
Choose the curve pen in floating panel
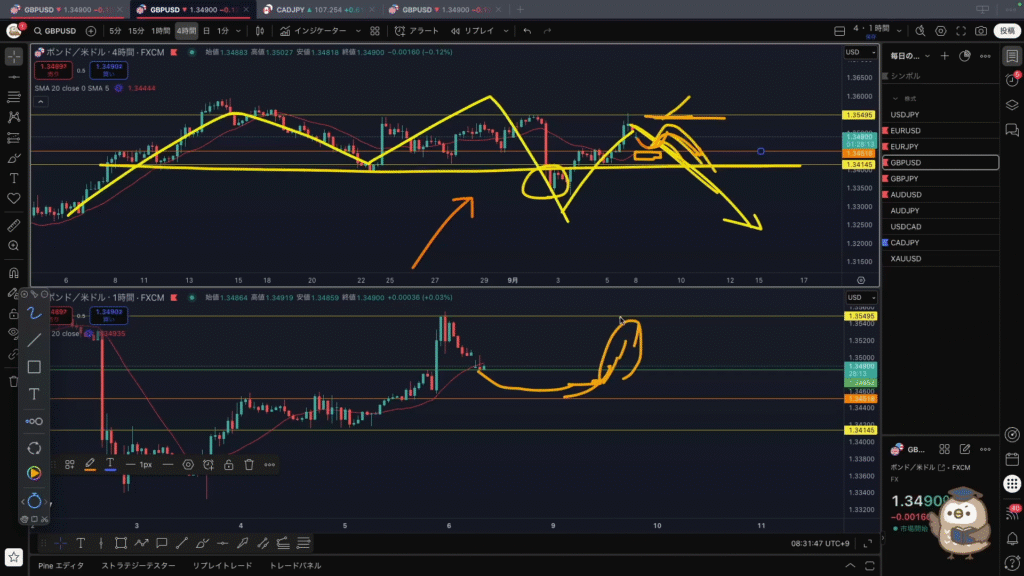click(34, 313)
